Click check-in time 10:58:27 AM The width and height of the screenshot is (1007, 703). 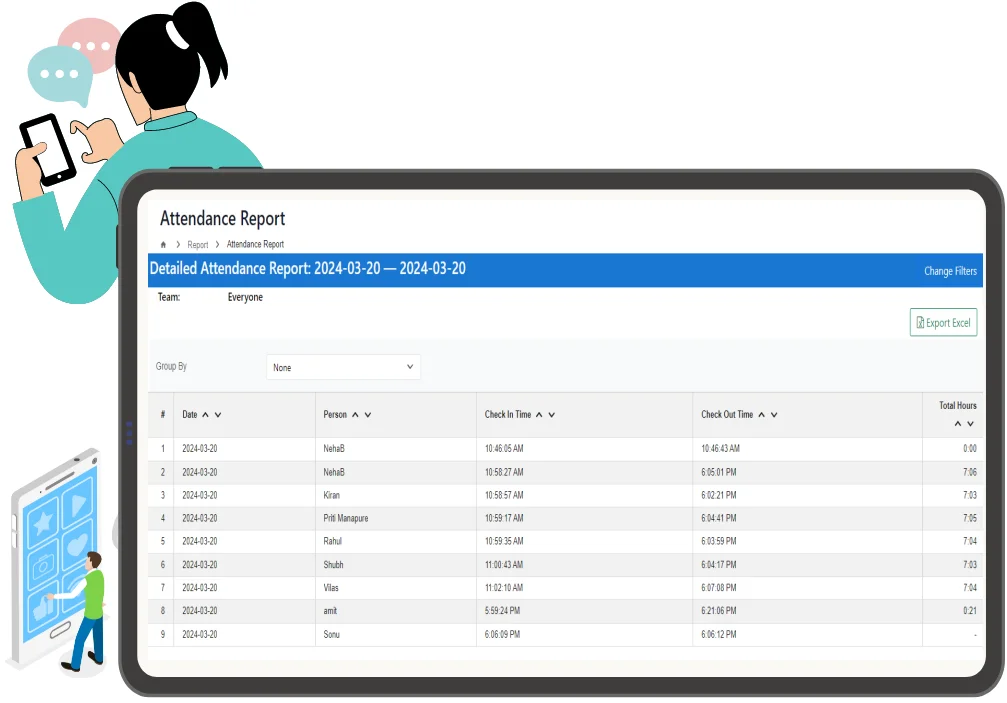point(504,472)
